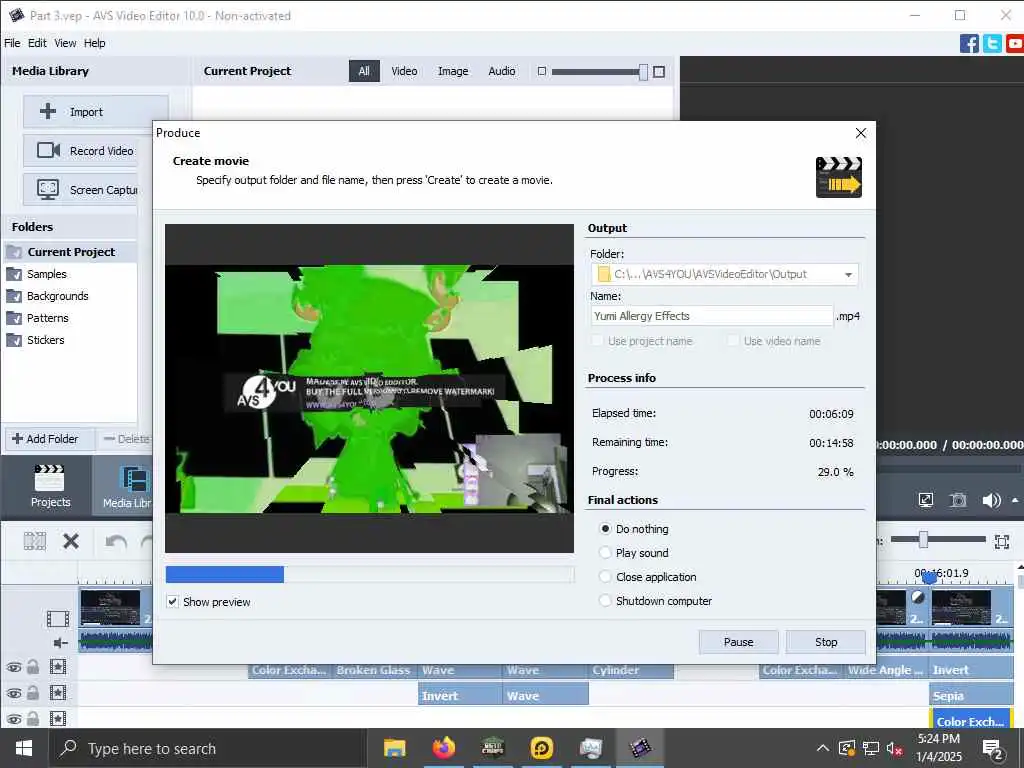Click the lock icon on the first effects row

point(33,667)
